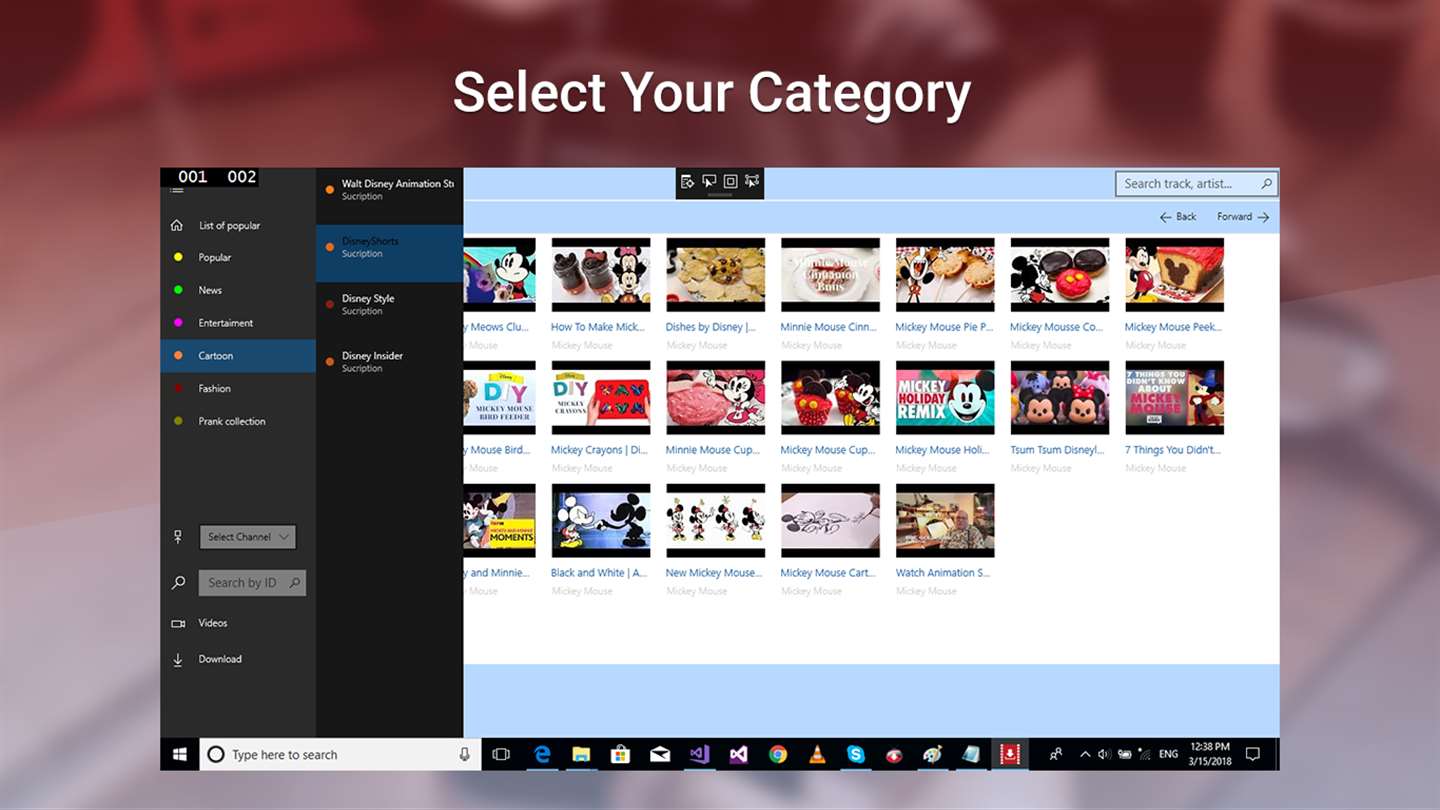Launch Microsoft Edge from taskbar
Image resolution: width=1440 pixels, height=810 pixels.
pos(542,755)
